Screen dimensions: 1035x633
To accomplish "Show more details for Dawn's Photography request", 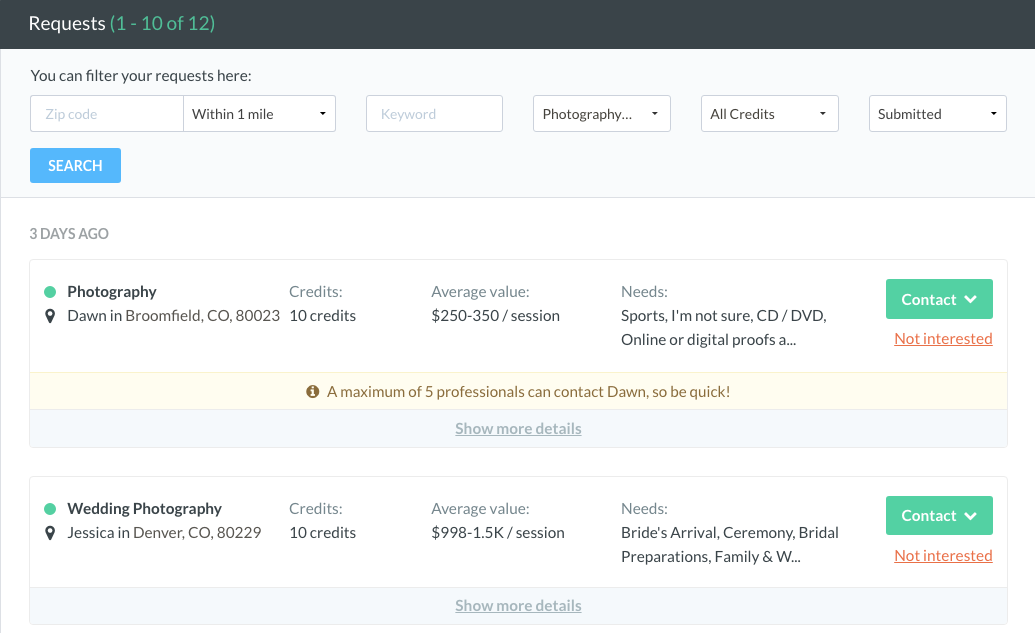I will 518,428.
